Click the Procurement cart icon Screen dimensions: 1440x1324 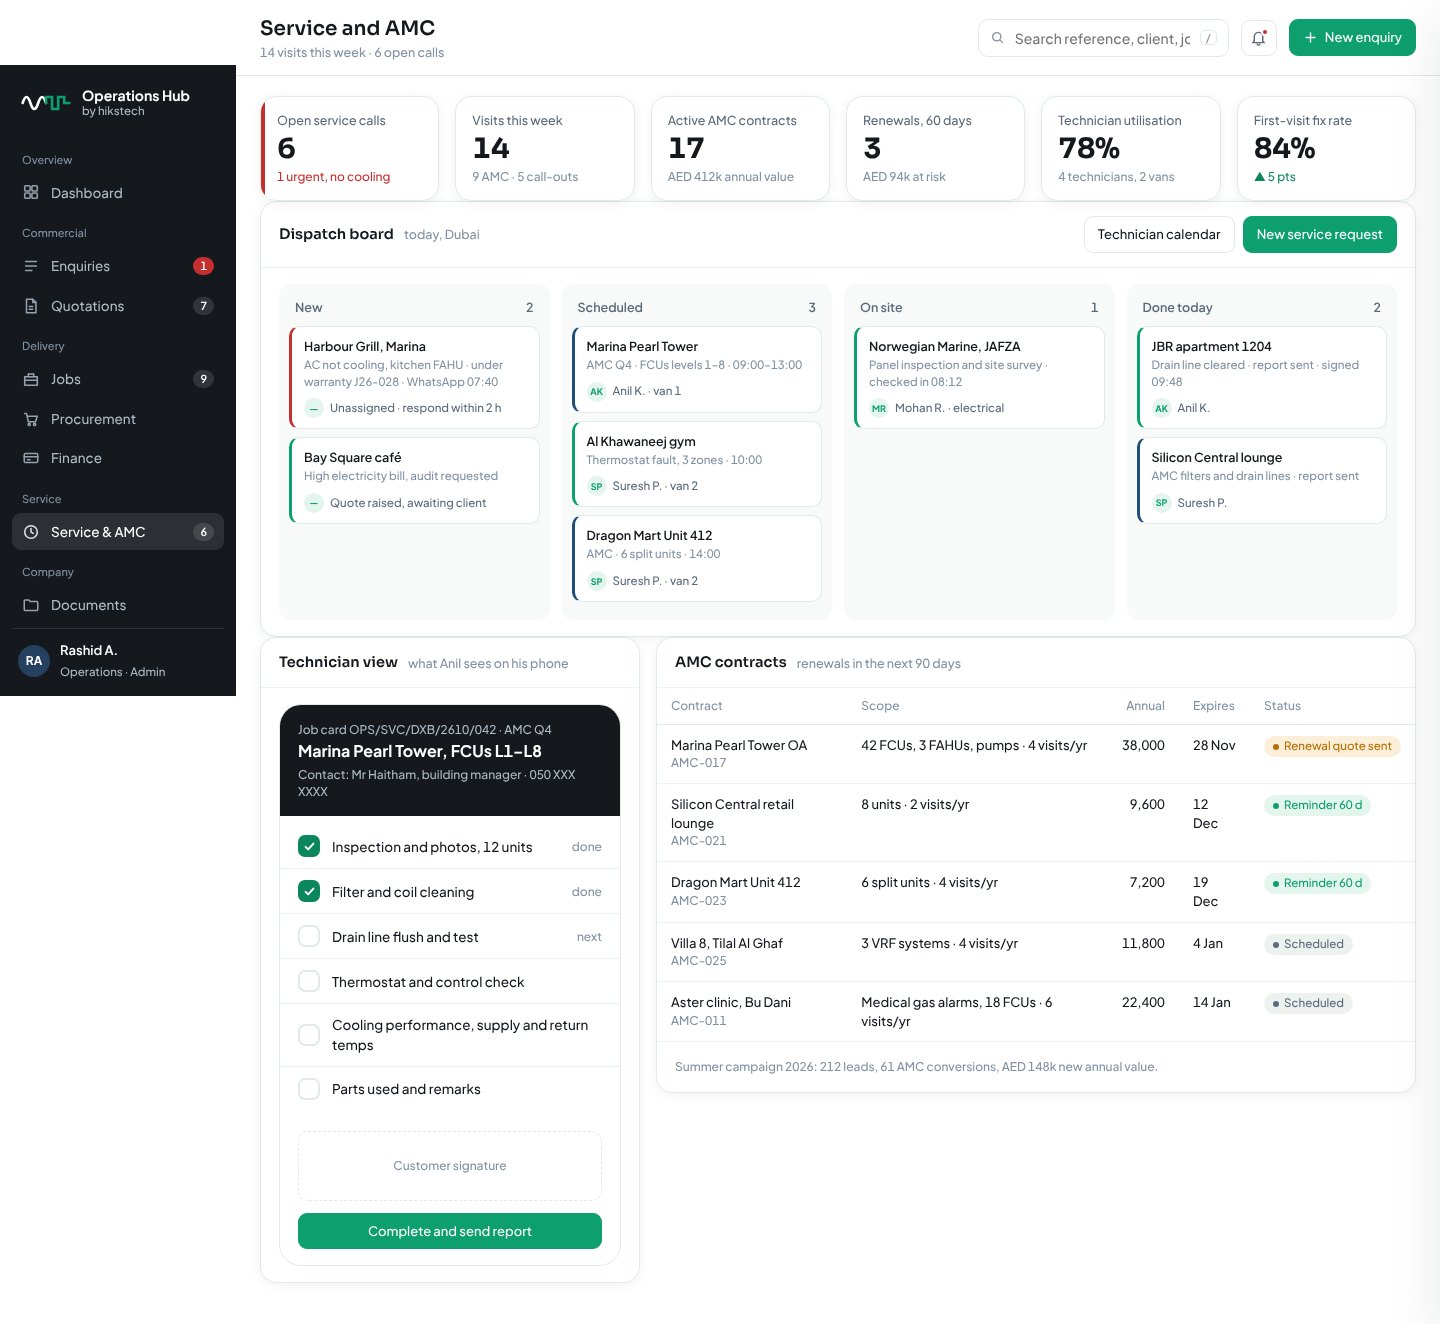[x=31, y=419]
